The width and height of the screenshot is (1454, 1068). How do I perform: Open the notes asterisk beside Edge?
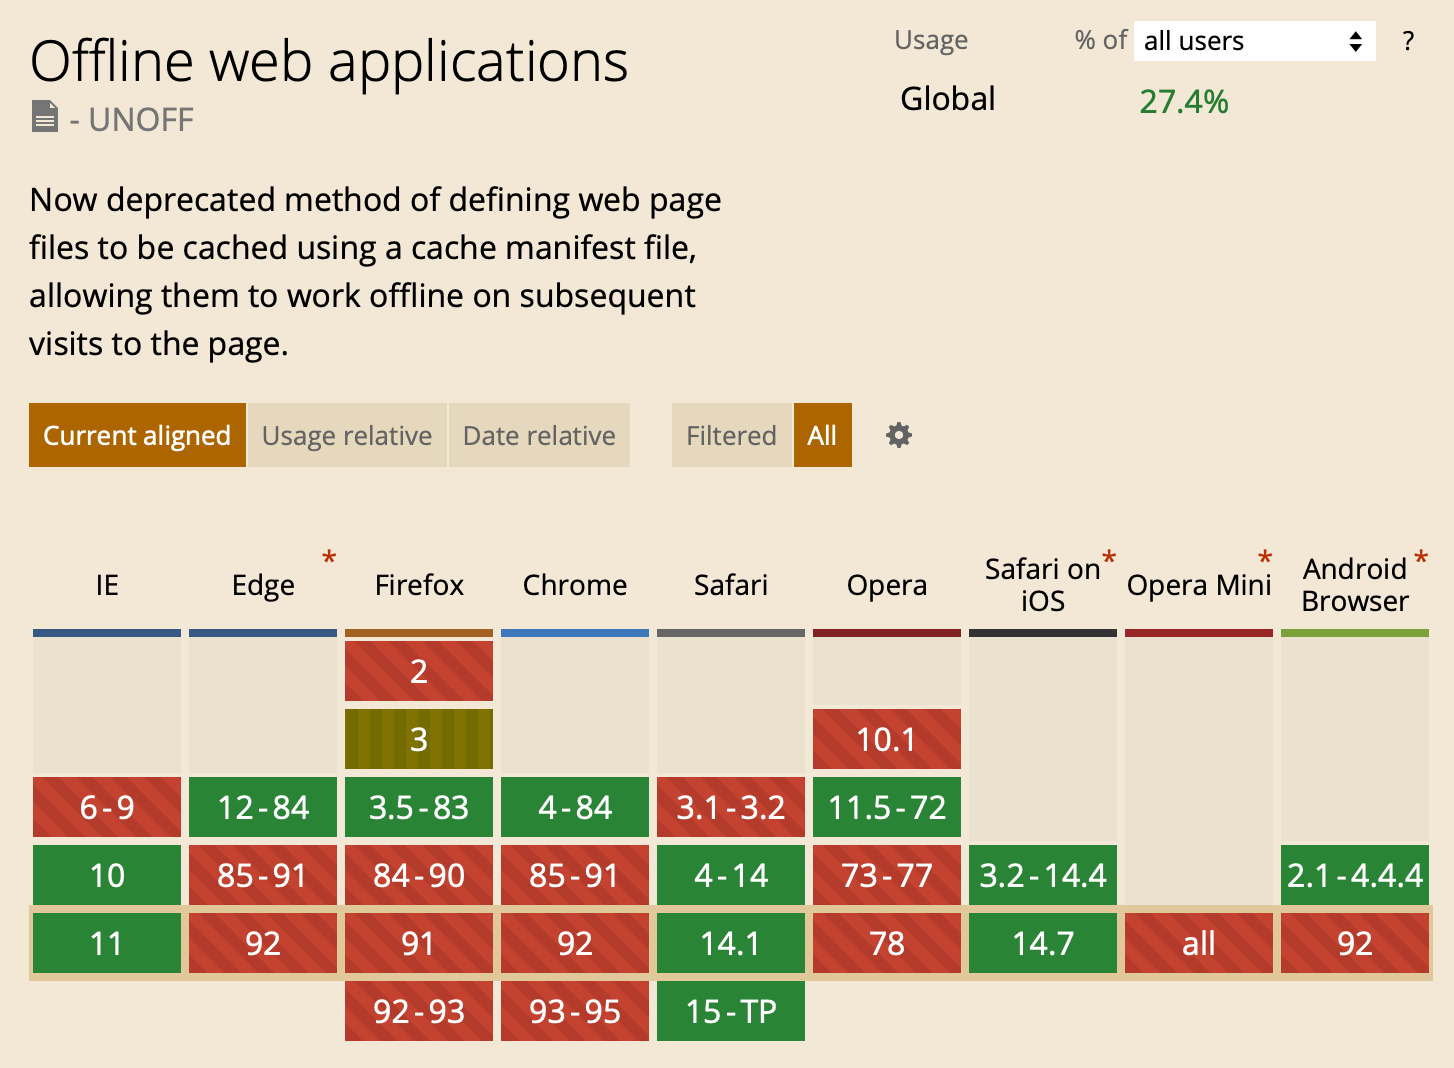pos(328,558)
